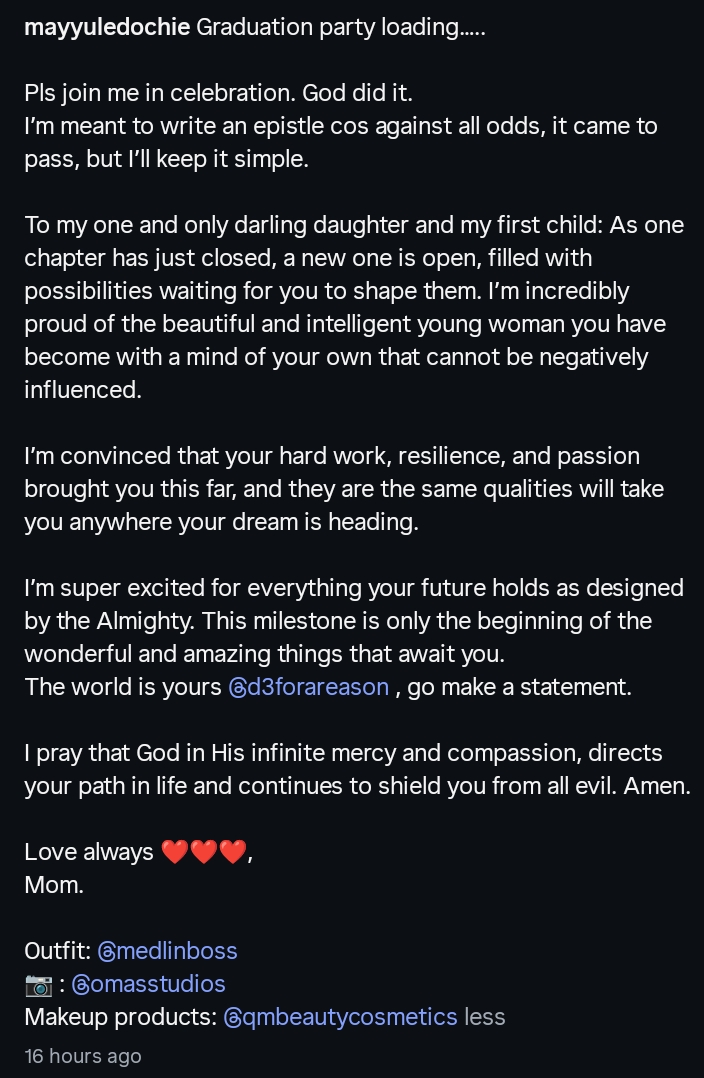This screenshot has width=704, height=1078.
Task: Open mayyuledochie's profile from the username
Action: click(x=107, y=27)
